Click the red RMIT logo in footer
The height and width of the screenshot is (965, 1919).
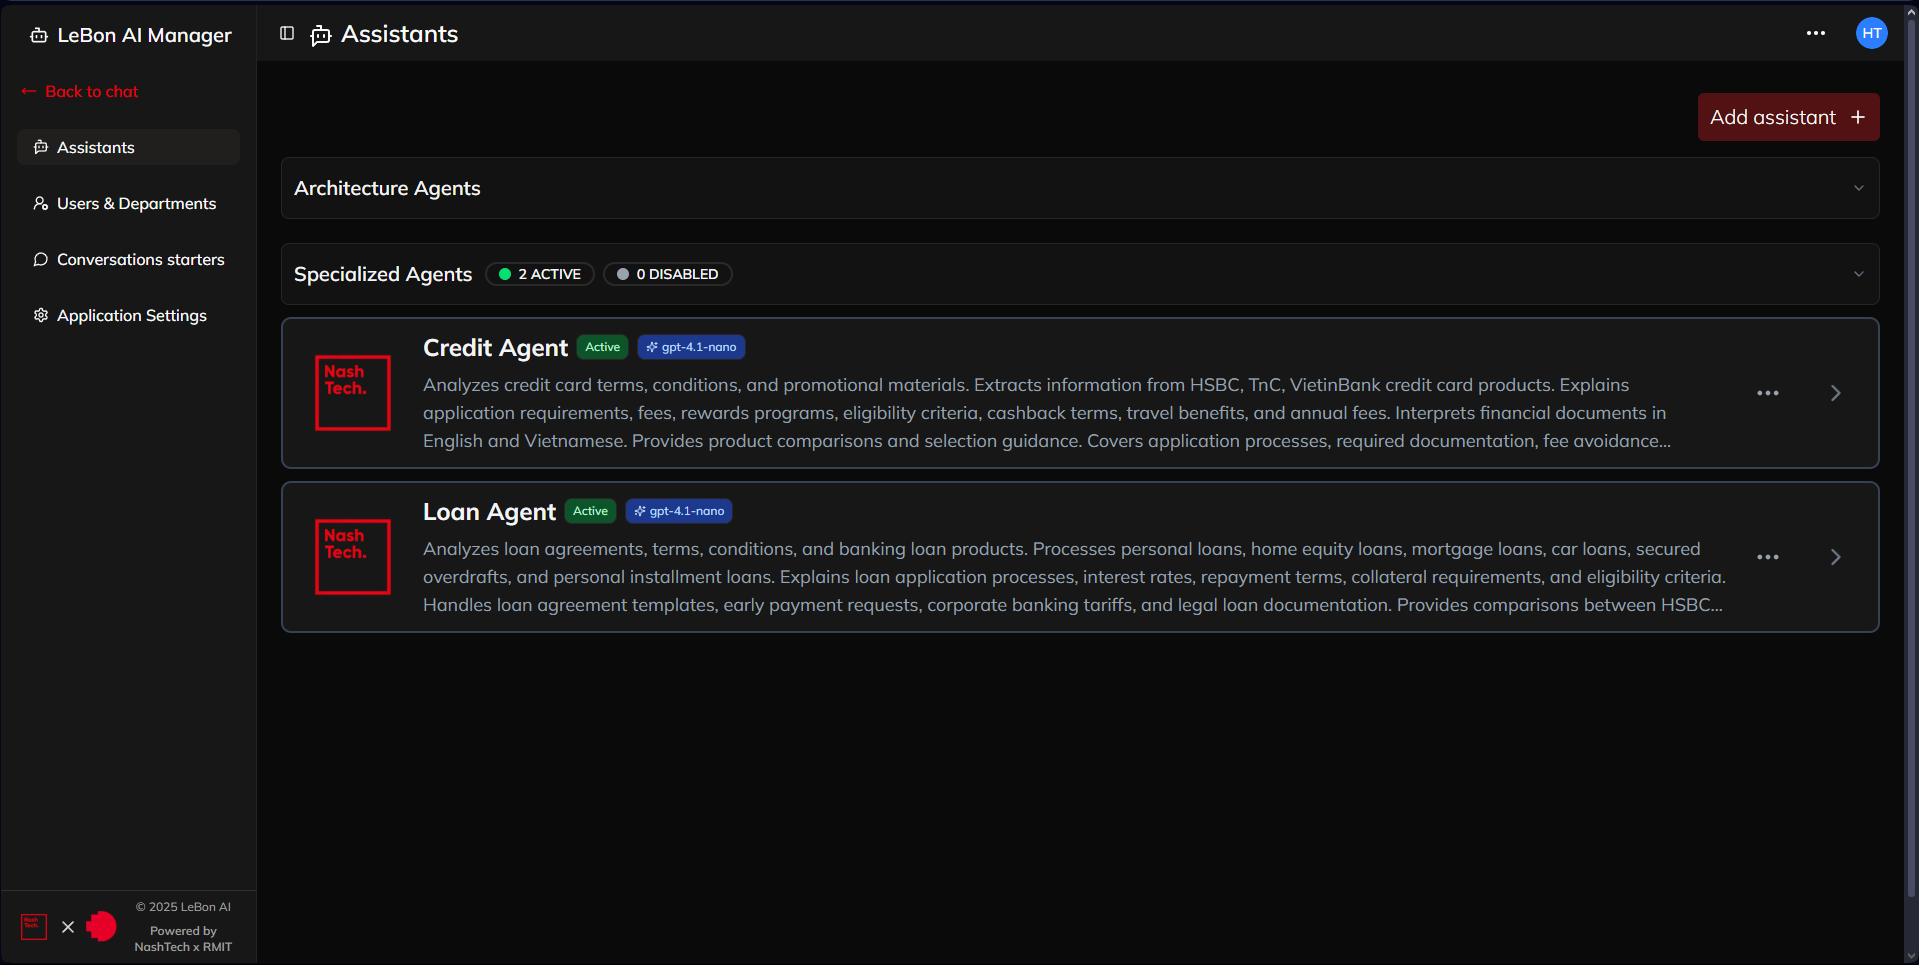click(x=101, y=926)
